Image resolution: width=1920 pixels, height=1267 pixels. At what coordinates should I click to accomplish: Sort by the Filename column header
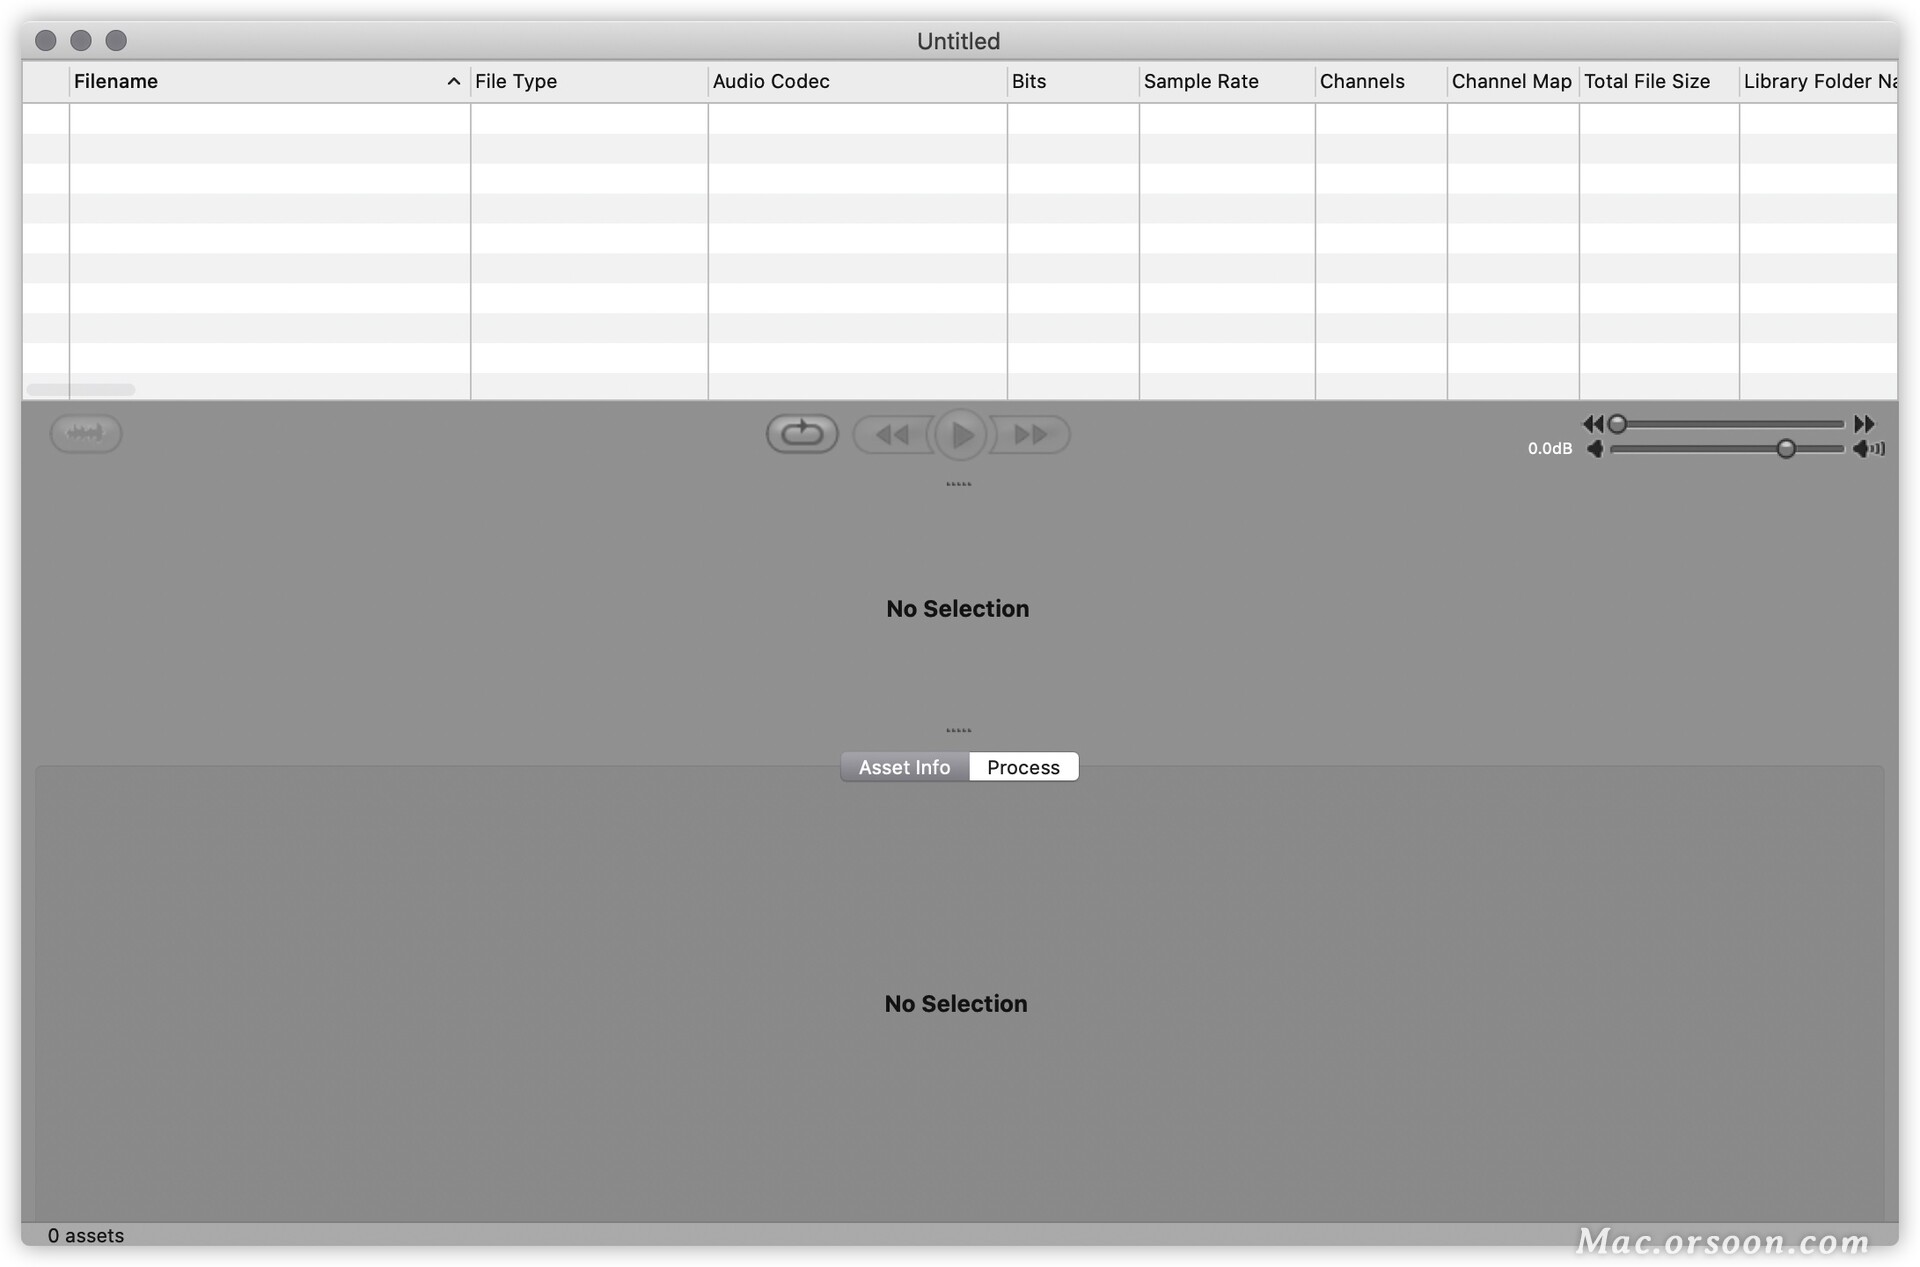(x=270, y=81)
